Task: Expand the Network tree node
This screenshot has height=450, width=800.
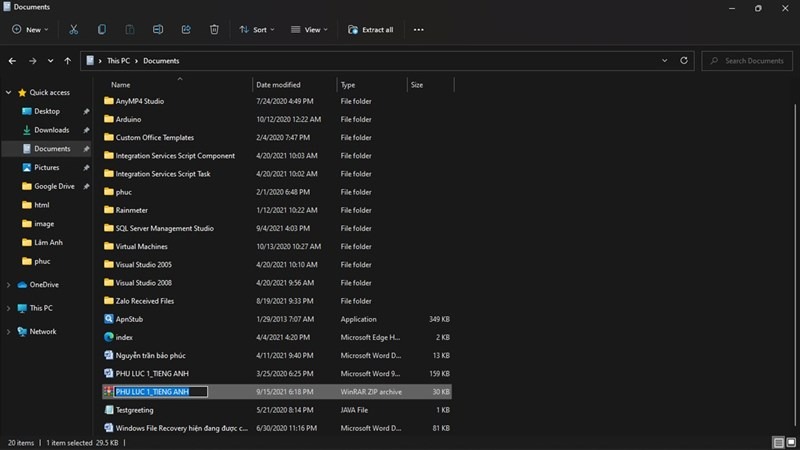Action: (8, 332)
